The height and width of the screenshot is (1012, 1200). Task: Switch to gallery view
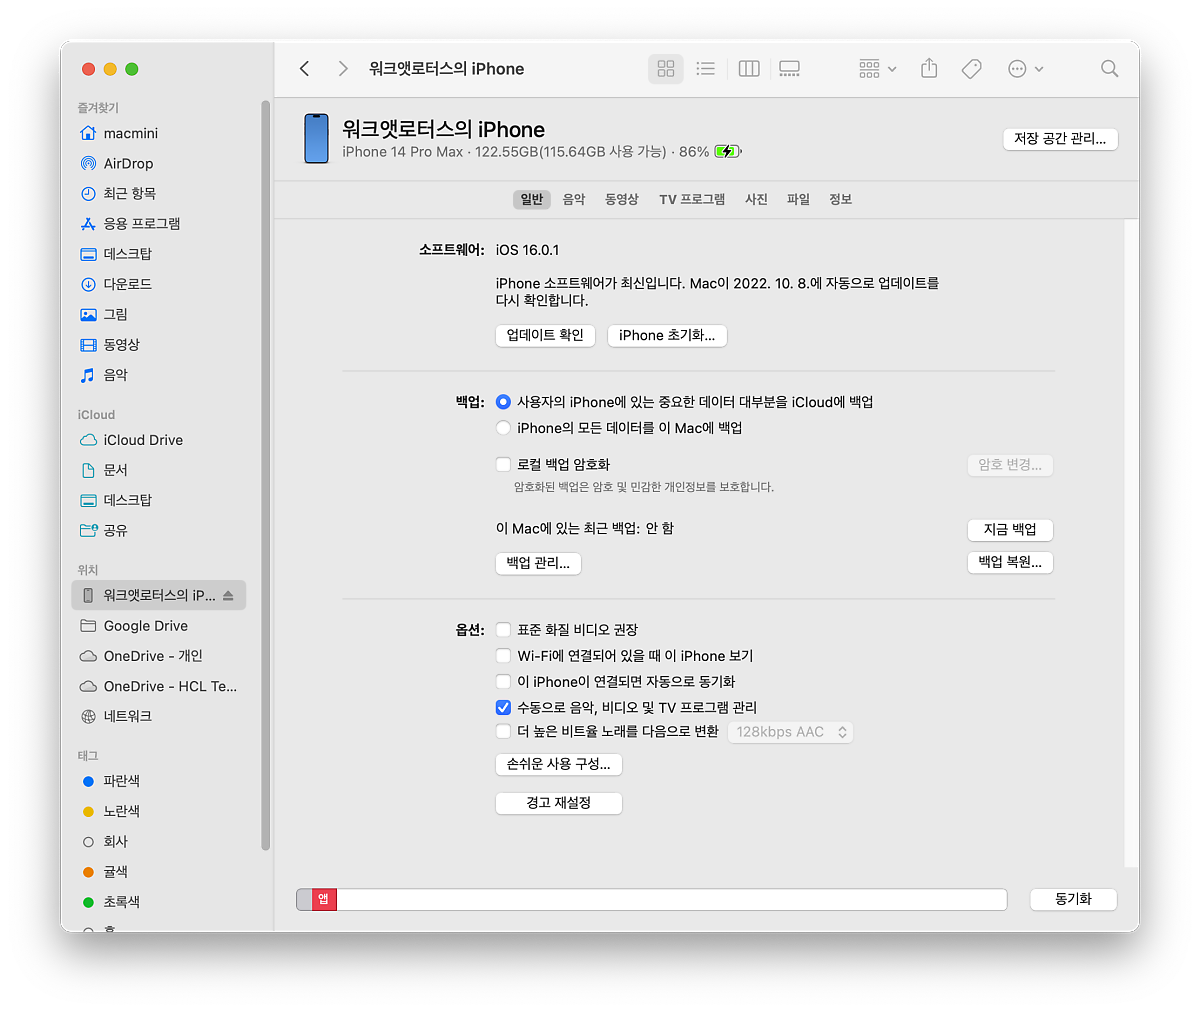[x=790, y=68]
